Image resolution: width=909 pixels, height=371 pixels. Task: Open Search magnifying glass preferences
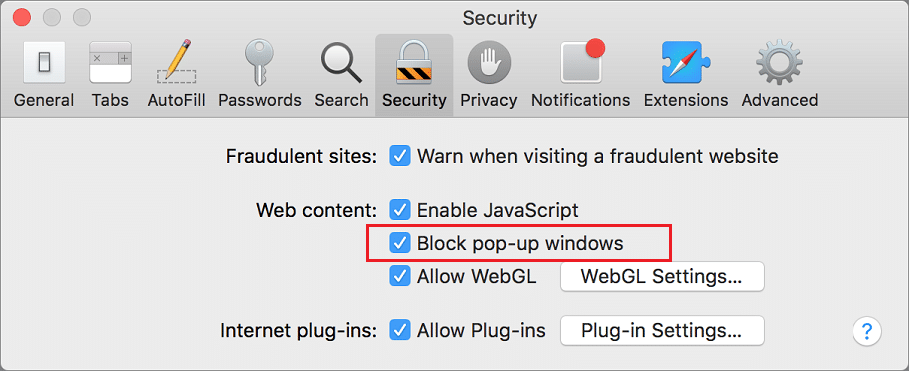click(341, 75)
